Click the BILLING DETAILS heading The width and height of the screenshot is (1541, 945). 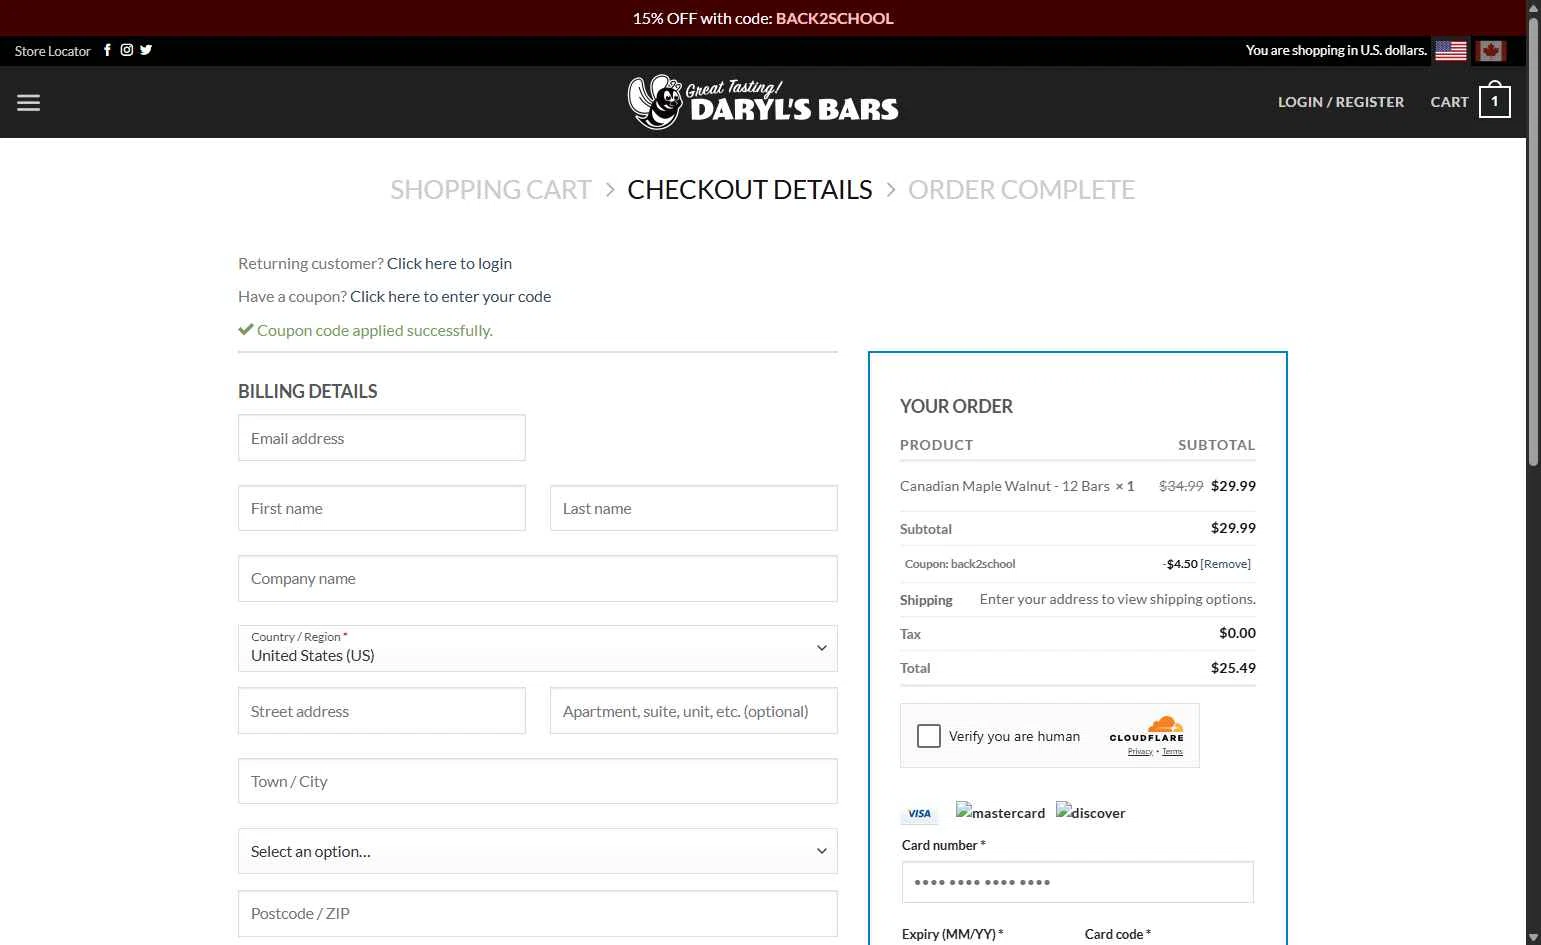308,391
